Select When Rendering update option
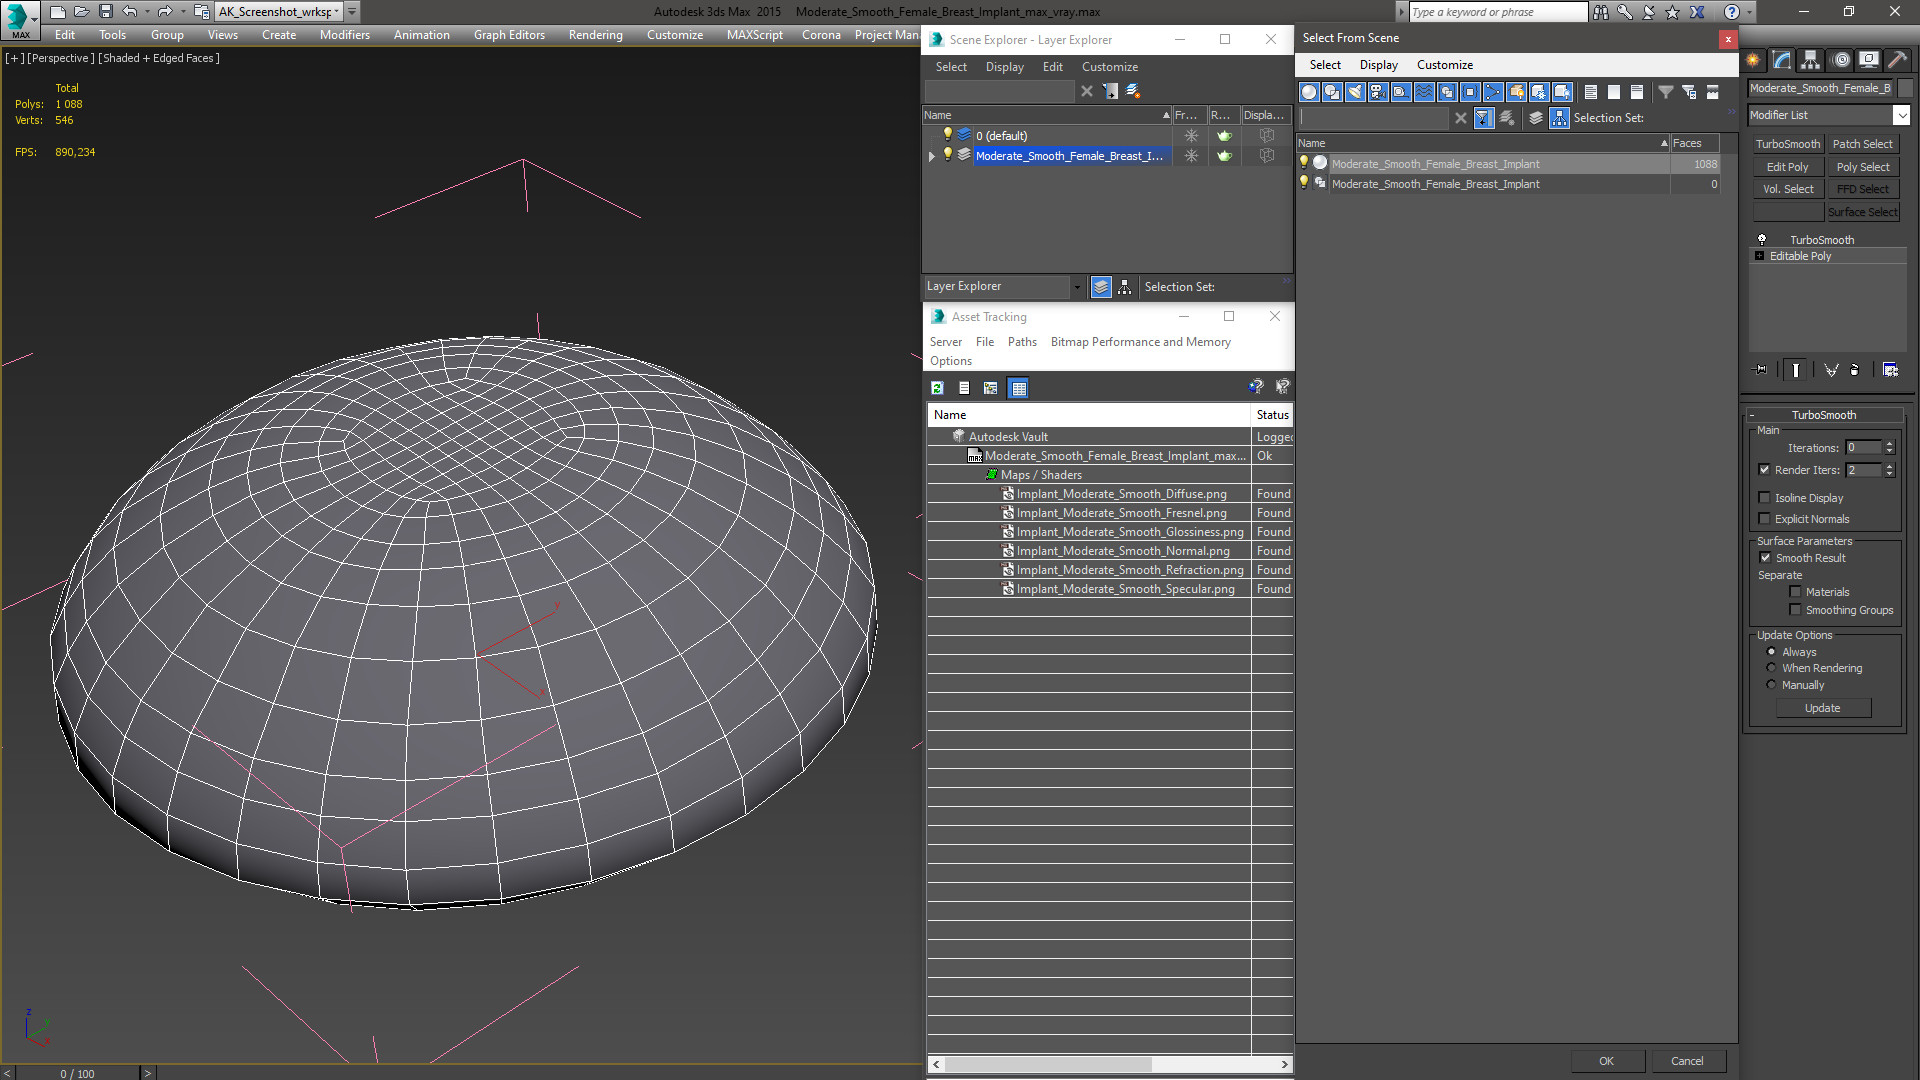 coord(1772,668)
